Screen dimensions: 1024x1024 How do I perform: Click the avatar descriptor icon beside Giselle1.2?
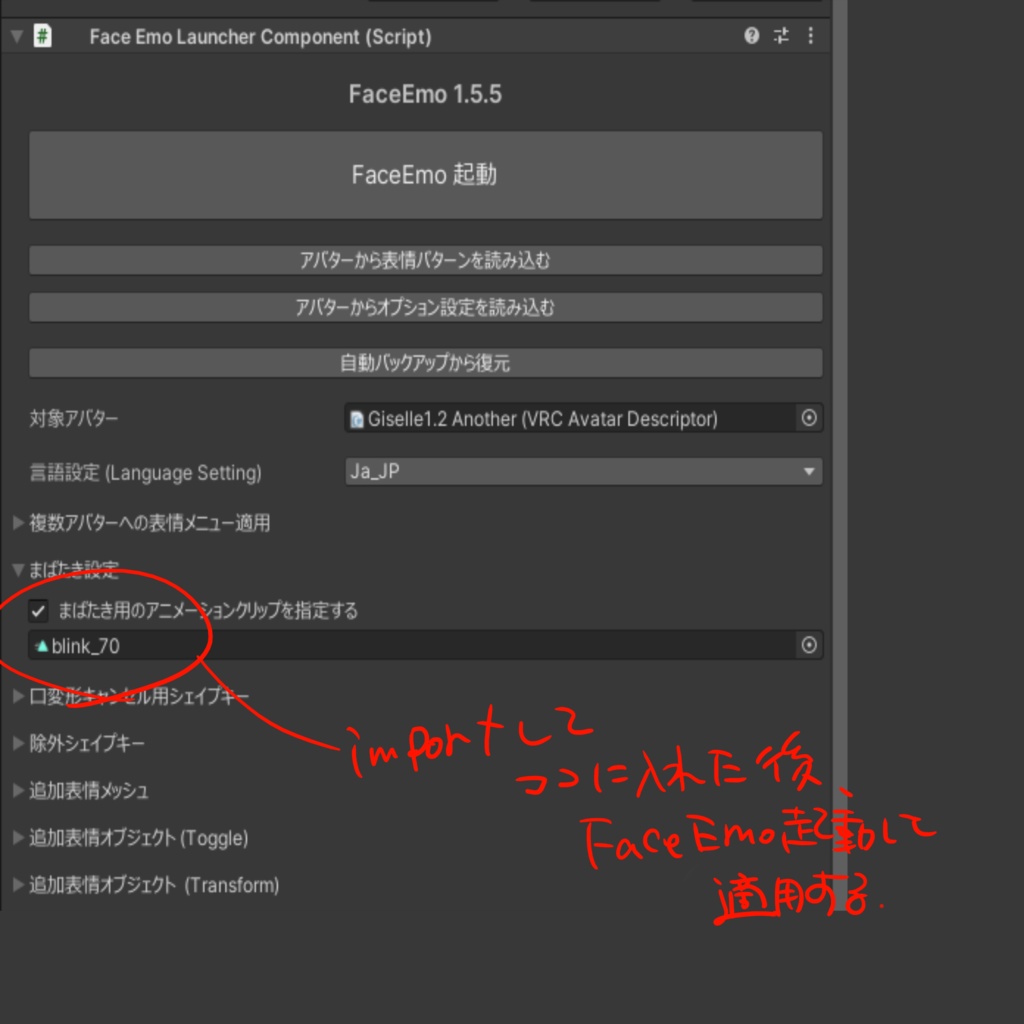click(357, 419)
